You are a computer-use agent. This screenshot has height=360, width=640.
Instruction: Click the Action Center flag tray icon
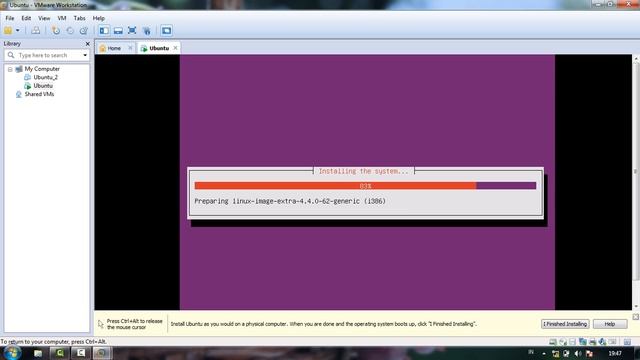589,353
